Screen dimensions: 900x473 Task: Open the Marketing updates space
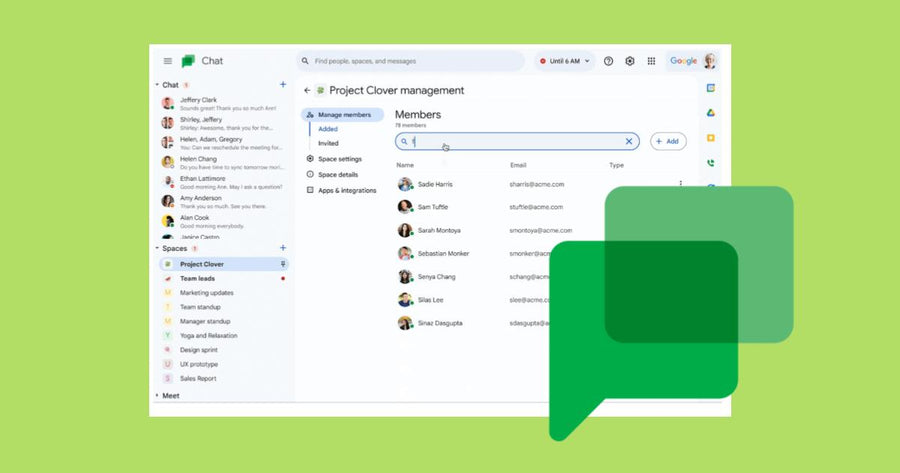(223, 293)
